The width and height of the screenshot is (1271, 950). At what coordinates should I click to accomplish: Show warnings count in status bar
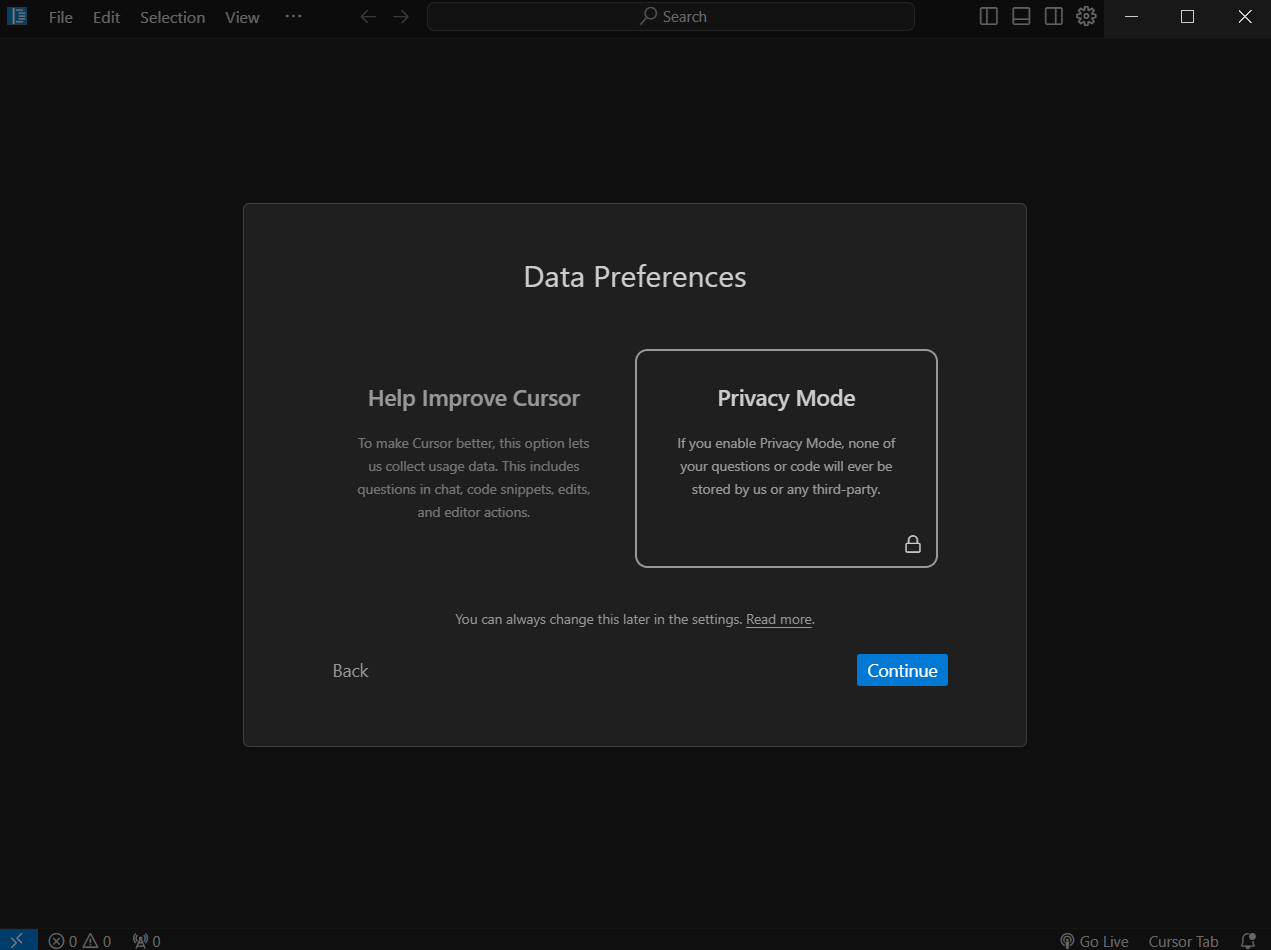tap(97, 941)
